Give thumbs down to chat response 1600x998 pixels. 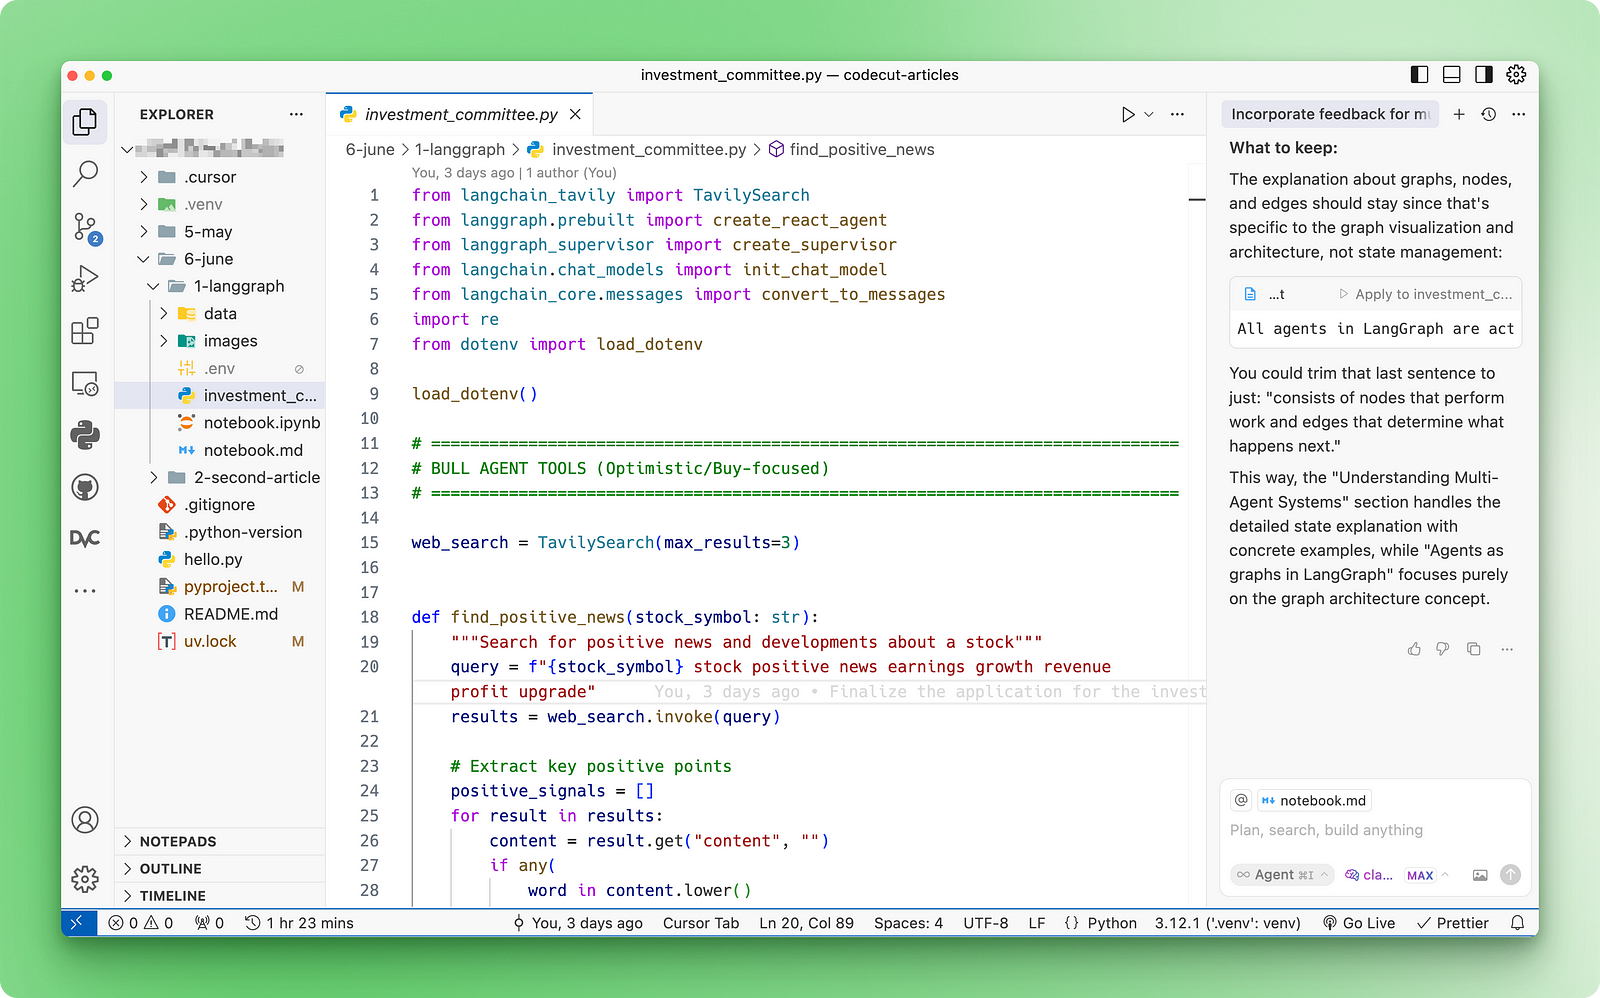click(1442, 649)
